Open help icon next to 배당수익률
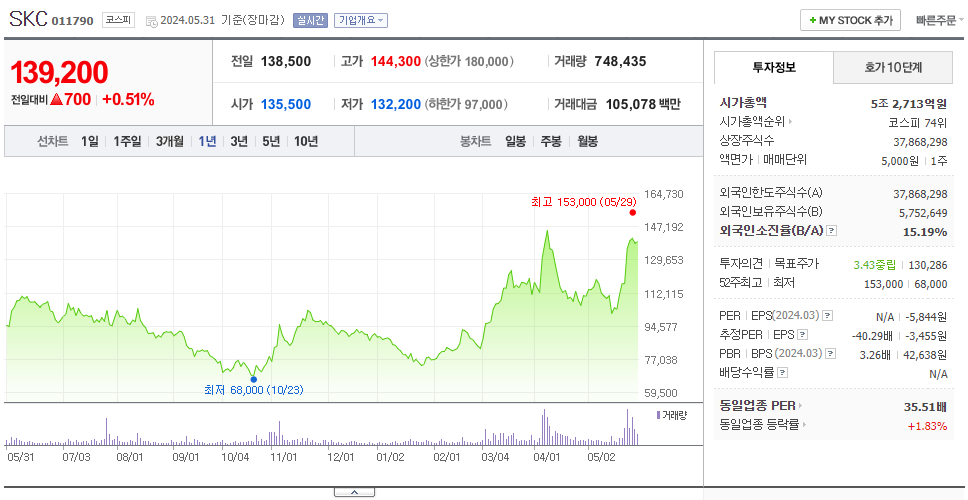 pyautogui.click(x=782, y=373)
